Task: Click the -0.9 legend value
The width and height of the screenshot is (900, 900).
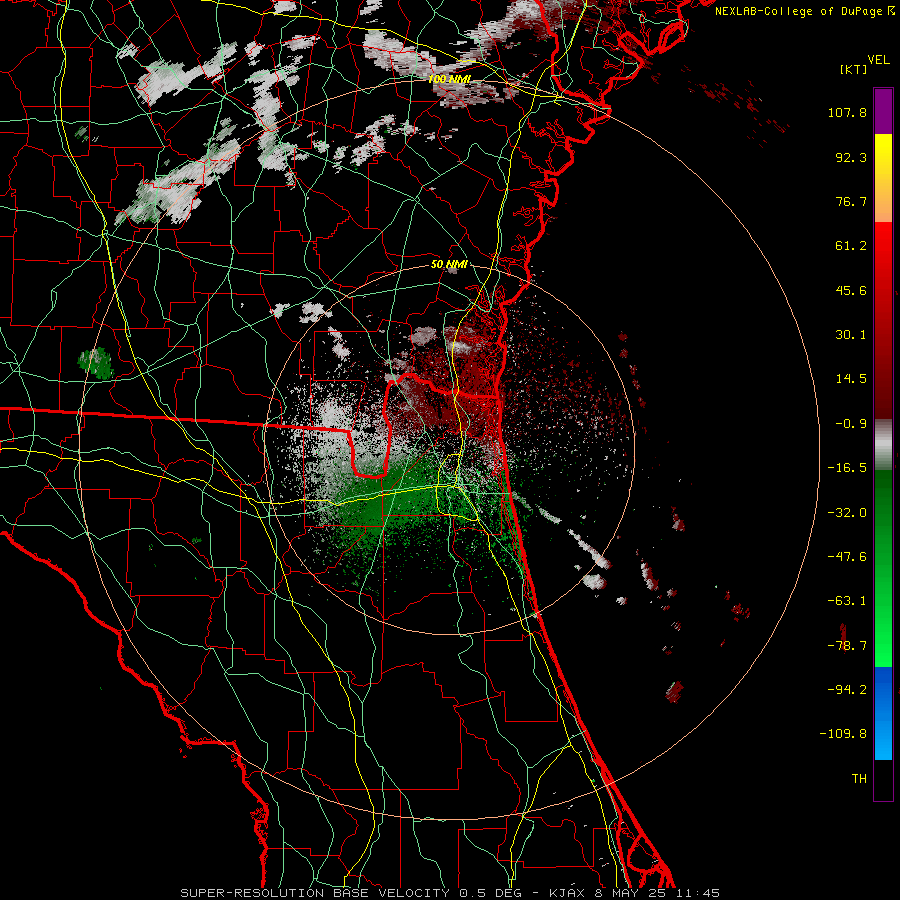Action: pos(851,424)
